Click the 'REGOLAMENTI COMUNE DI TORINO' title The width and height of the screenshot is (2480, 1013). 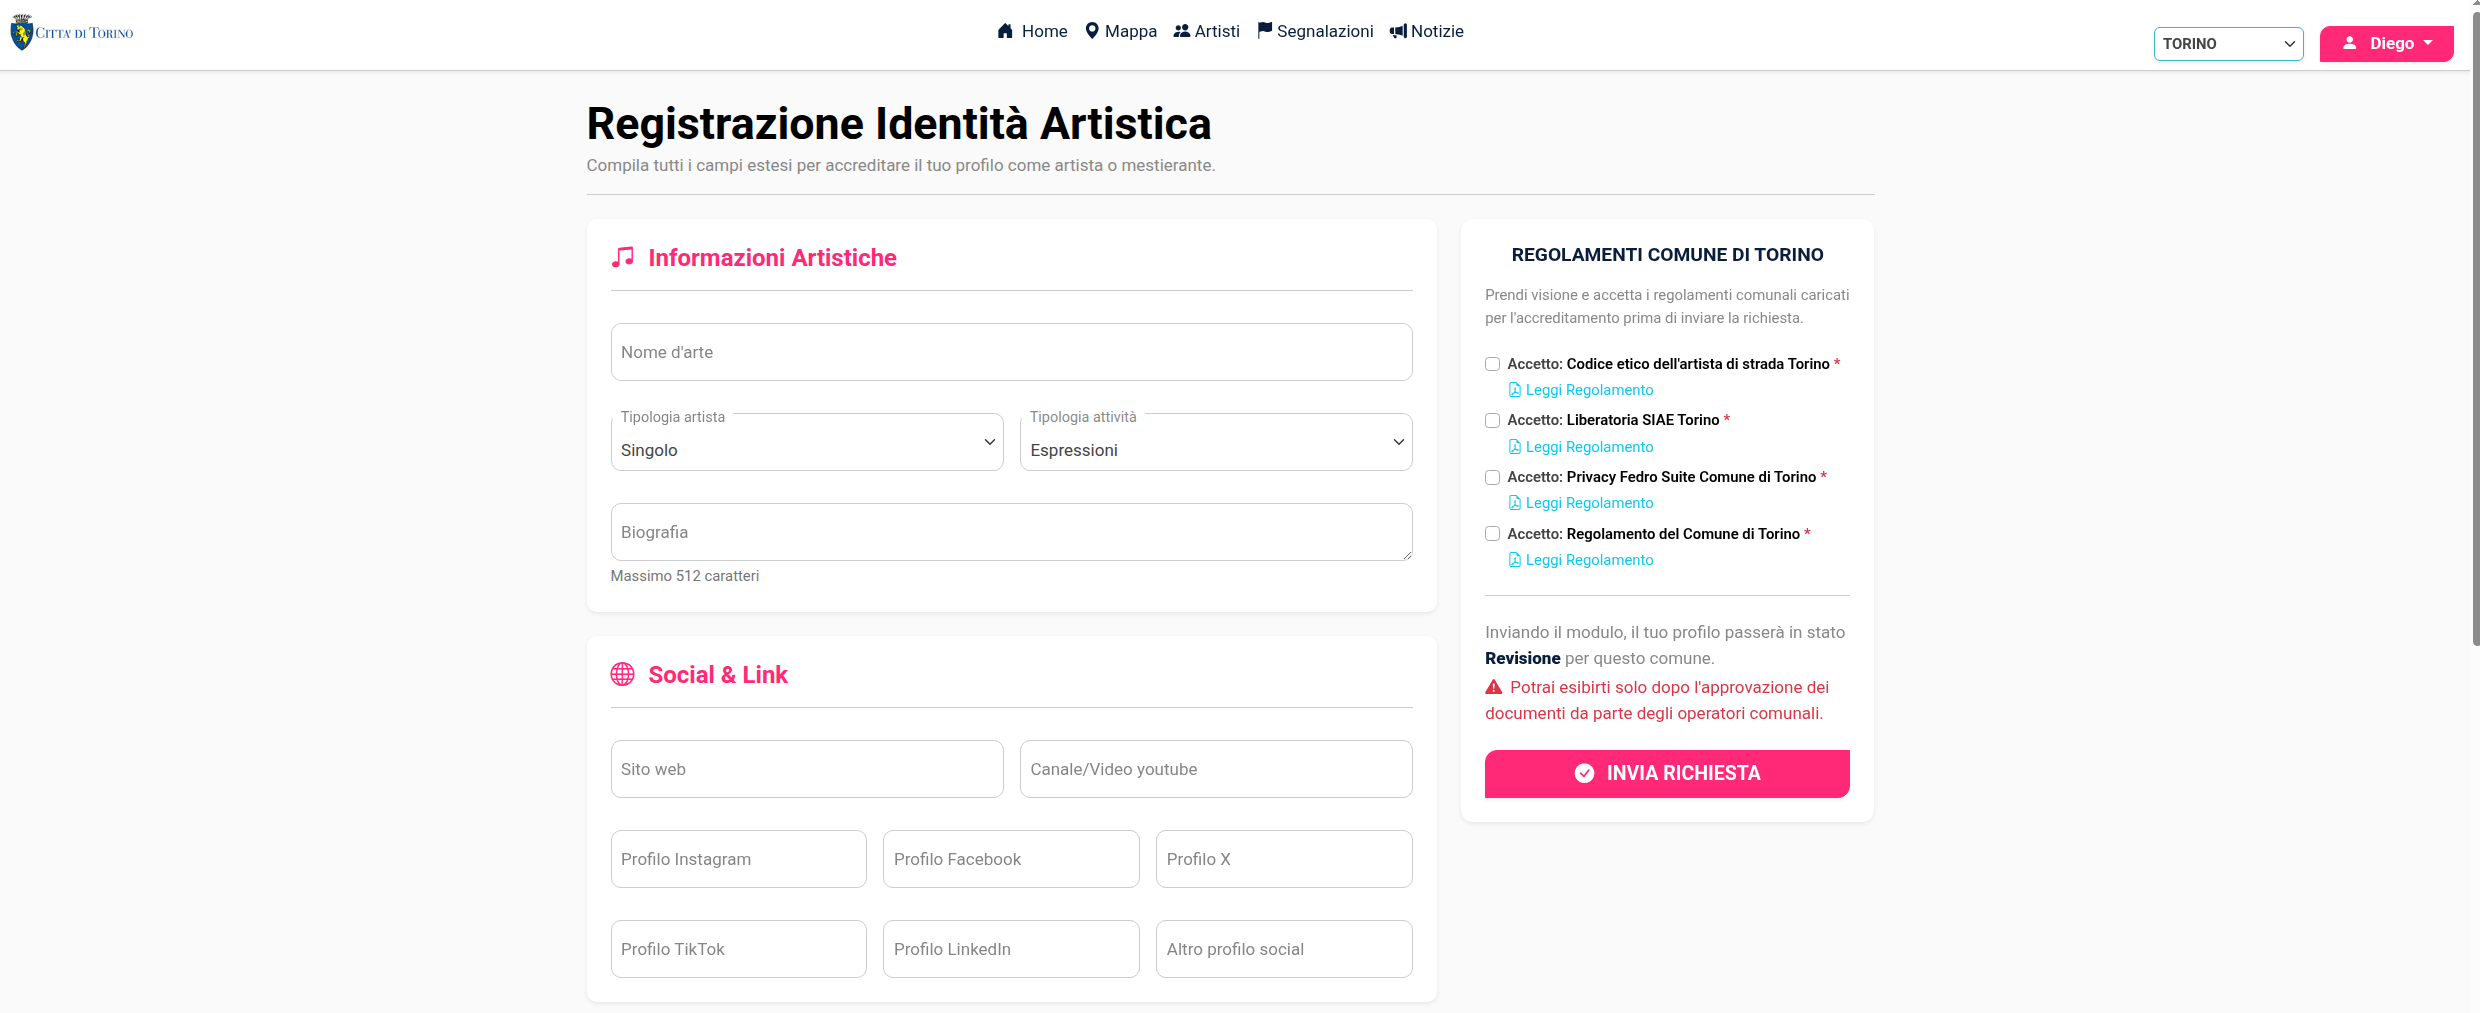coord(1667,255)
